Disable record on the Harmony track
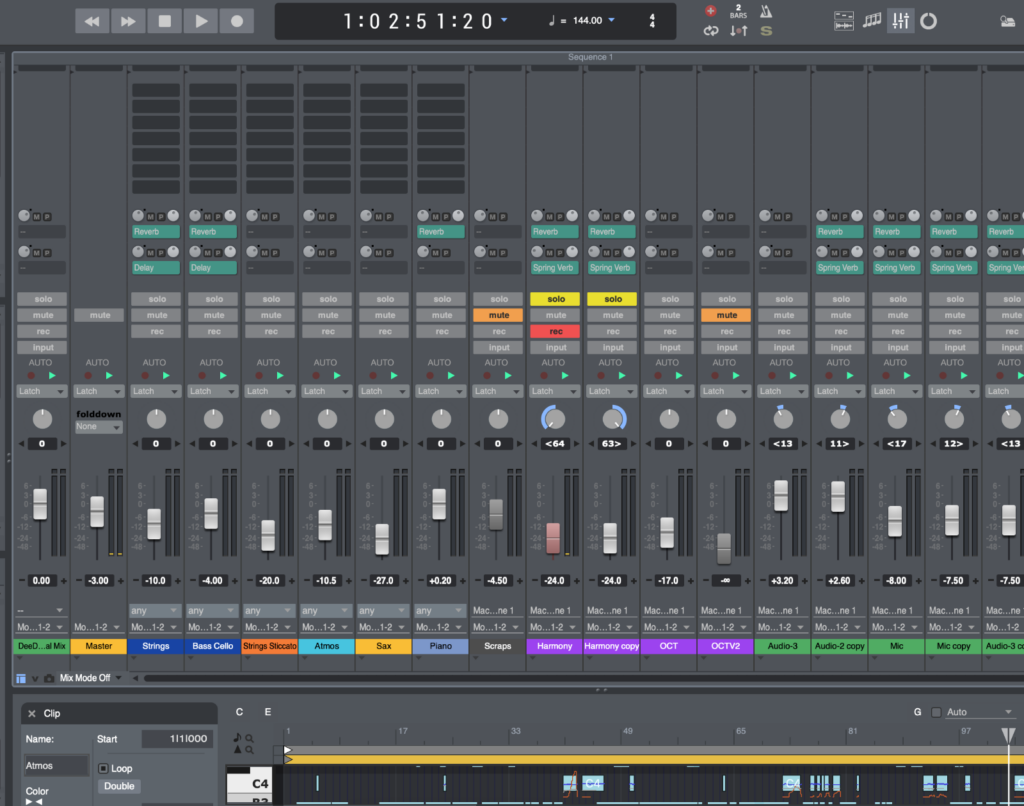Image resolution: width=1024 pixels, height=806 pixels. click(x=556, y=332)
